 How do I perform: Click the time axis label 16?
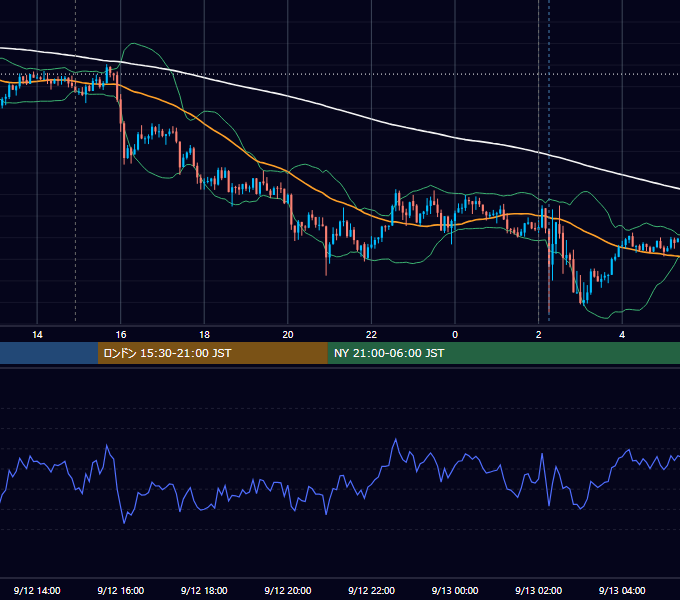(x=121, y=334)
